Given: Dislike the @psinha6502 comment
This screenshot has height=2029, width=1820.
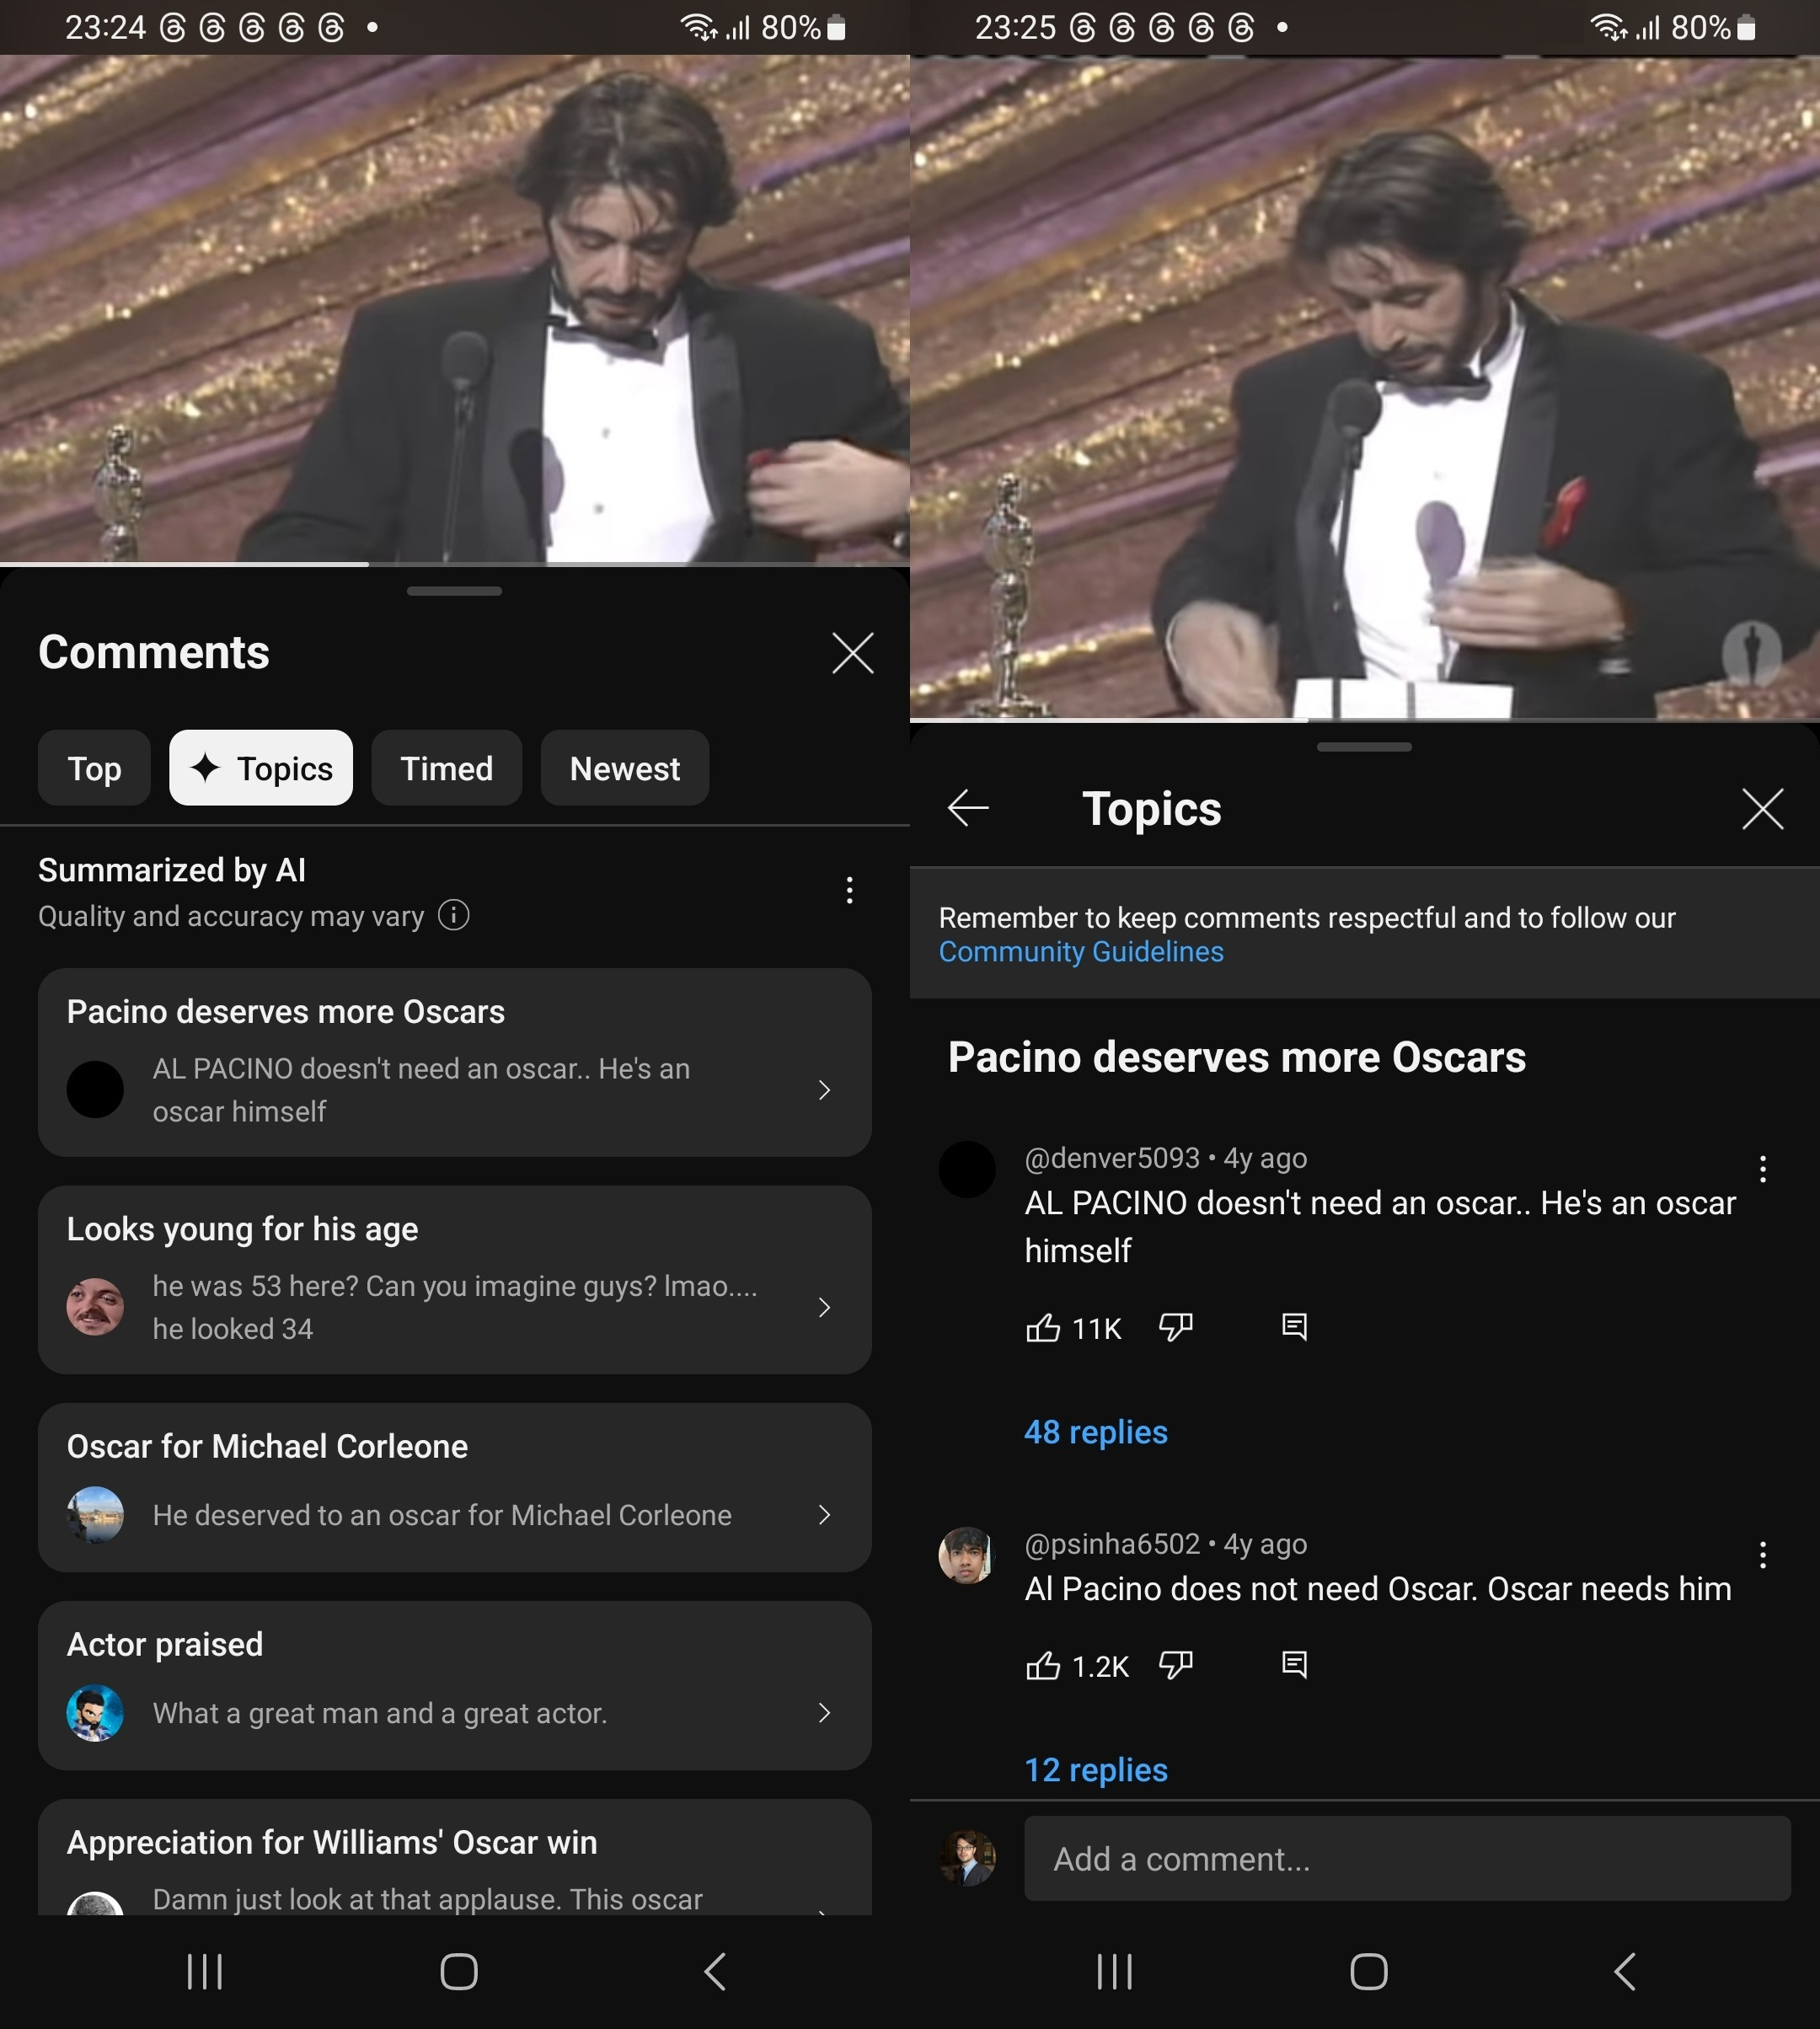Looking at the screenshot, I should point(1175,1666).
